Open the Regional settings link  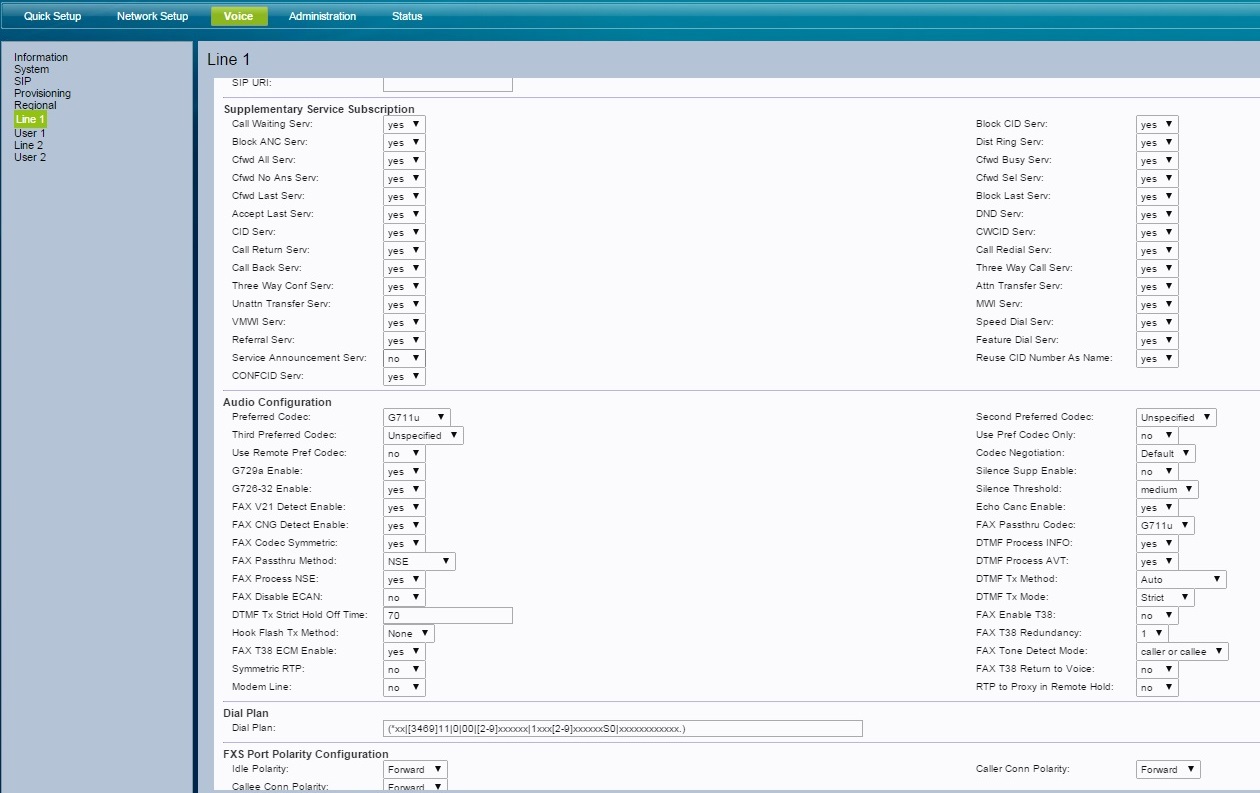(35, 105)
